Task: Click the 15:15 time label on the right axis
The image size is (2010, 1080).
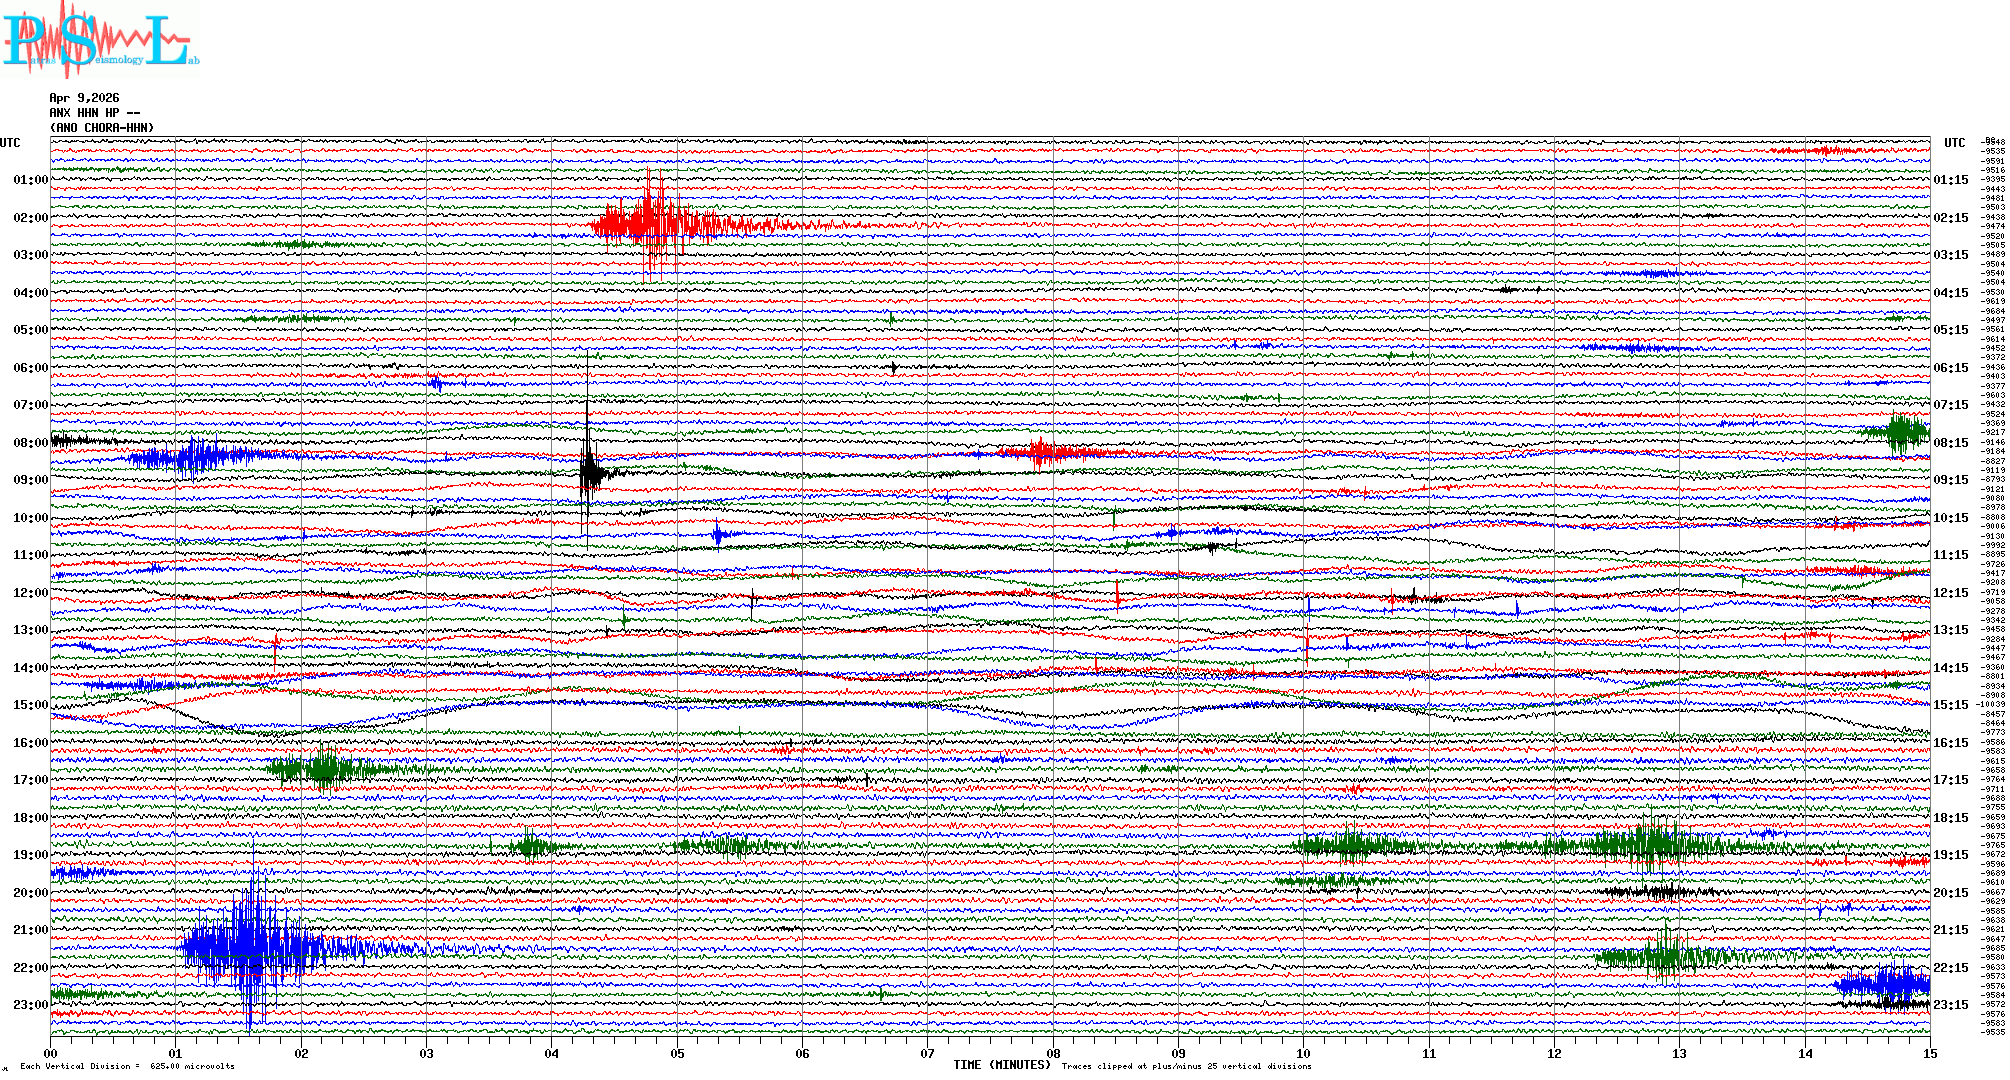Action: (x=1950, y=705)
